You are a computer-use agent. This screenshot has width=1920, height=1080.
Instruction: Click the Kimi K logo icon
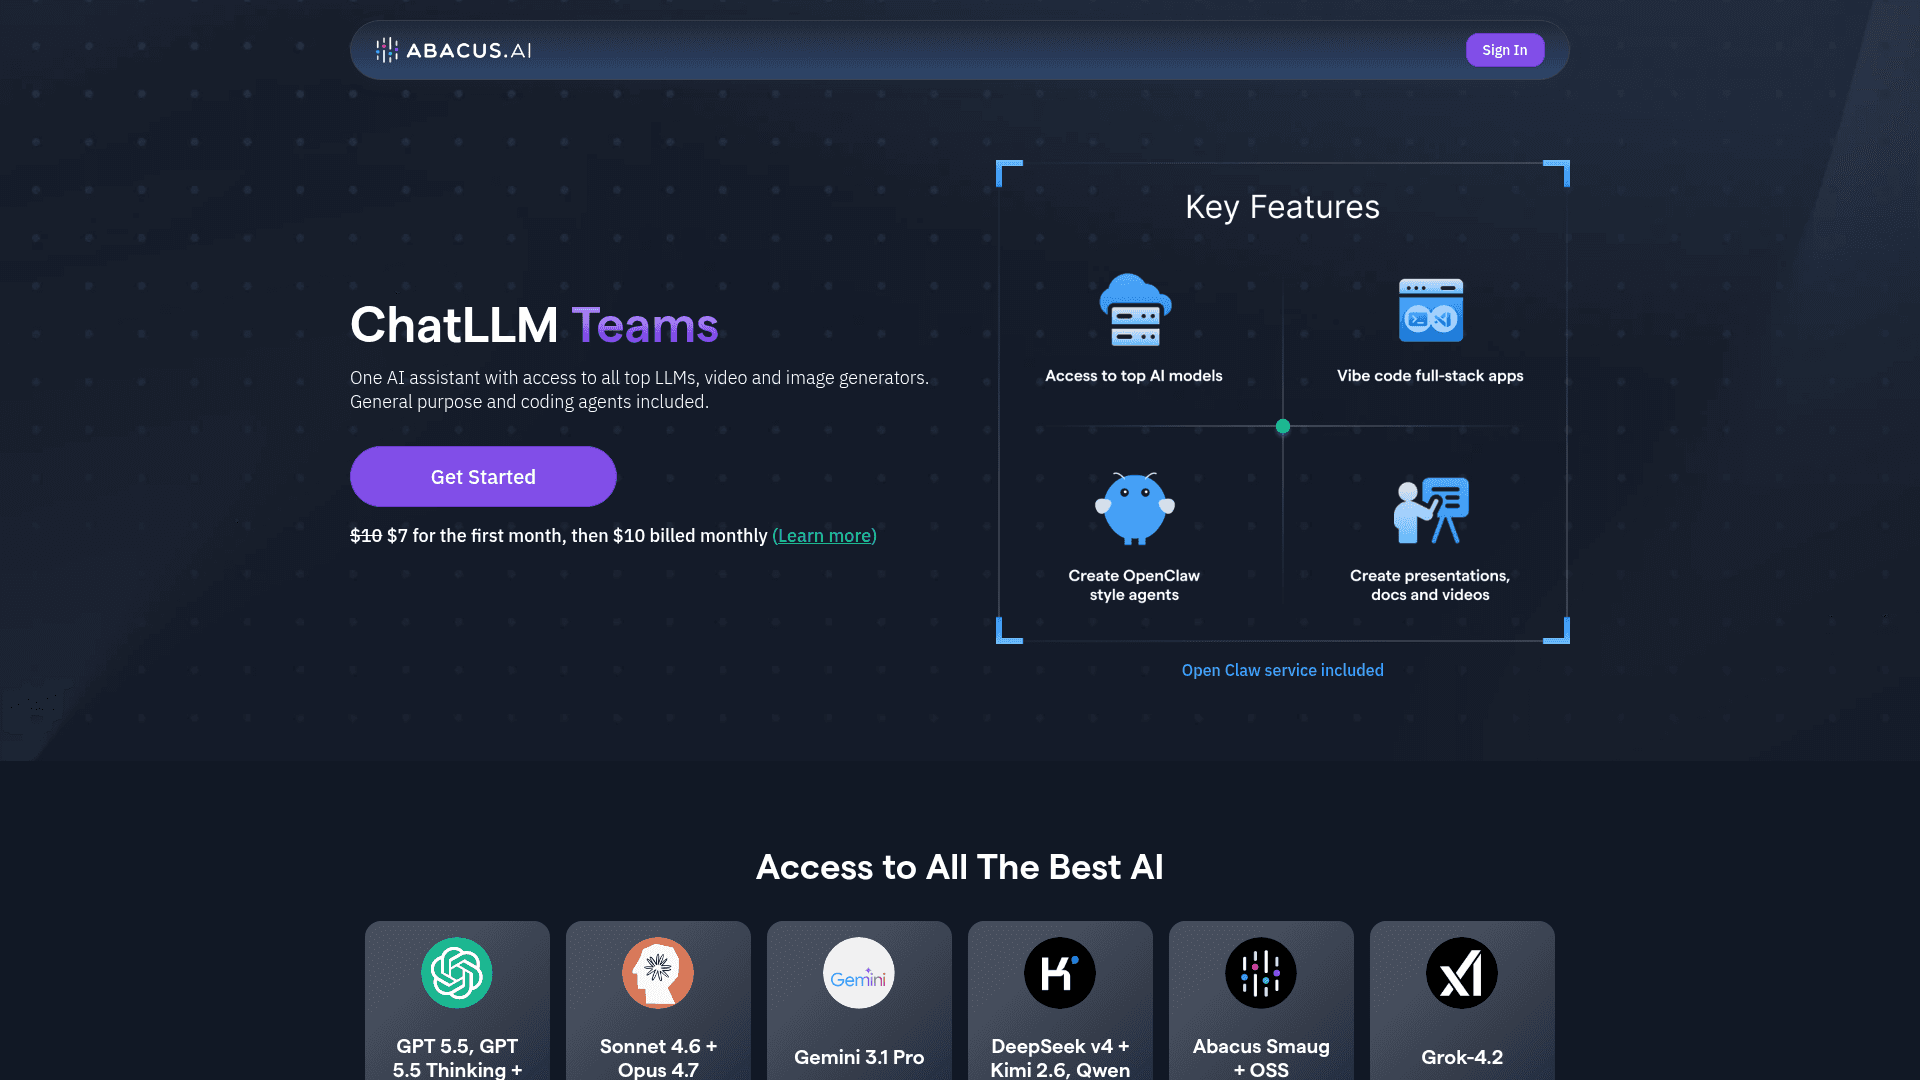pos(1060,973)
